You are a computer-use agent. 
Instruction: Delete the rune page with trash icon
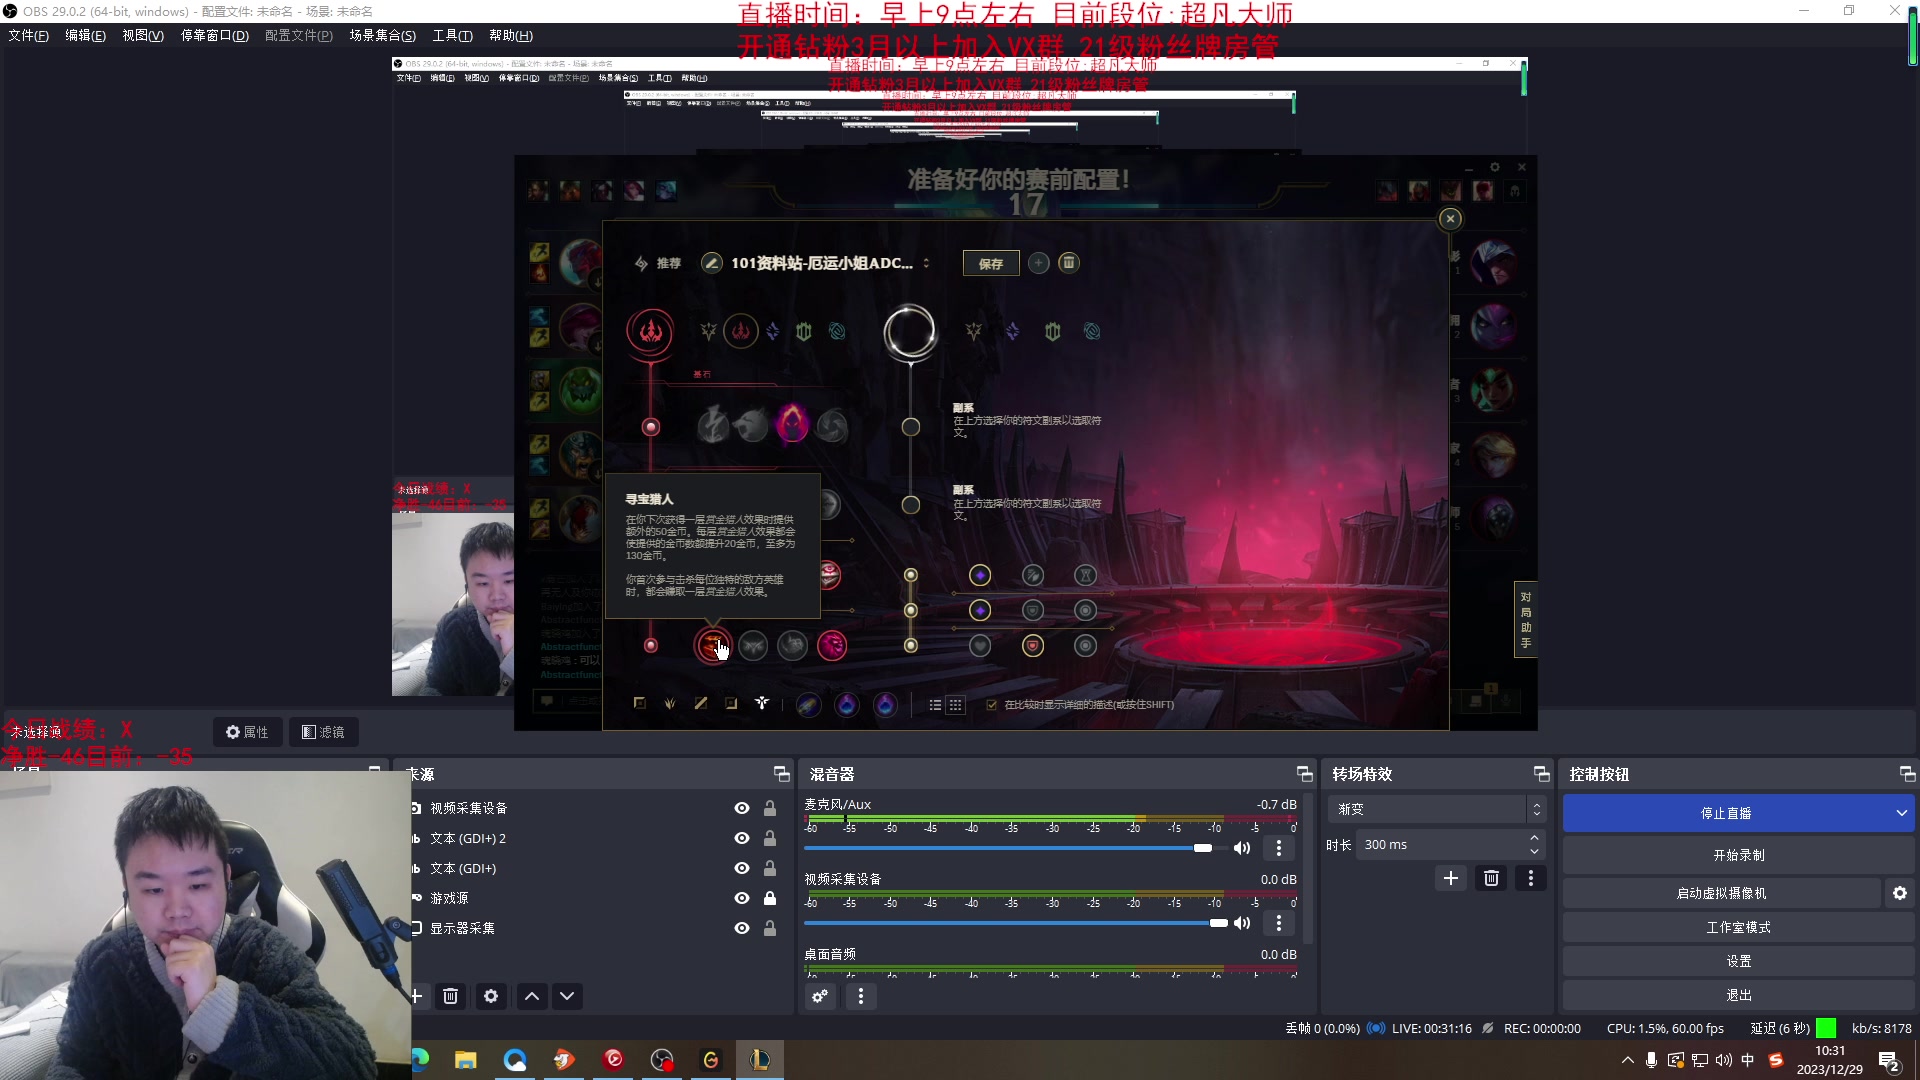[x=1069, y=263]
